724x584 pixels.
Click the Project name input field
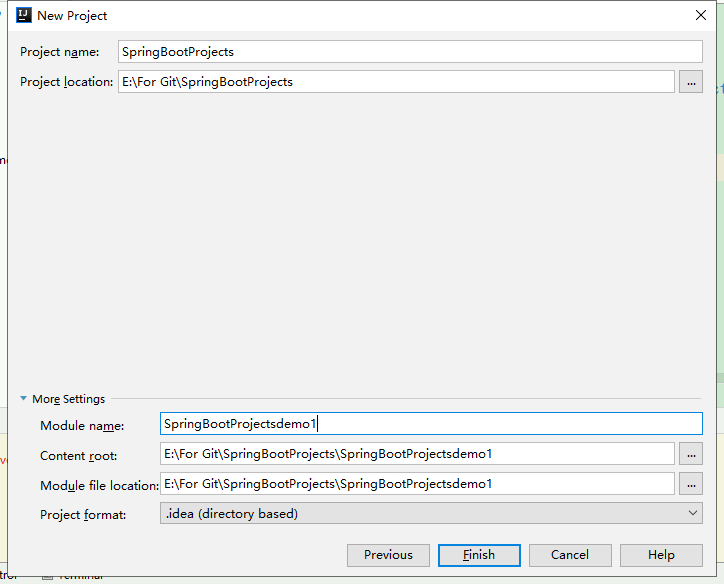pos(410,52)
